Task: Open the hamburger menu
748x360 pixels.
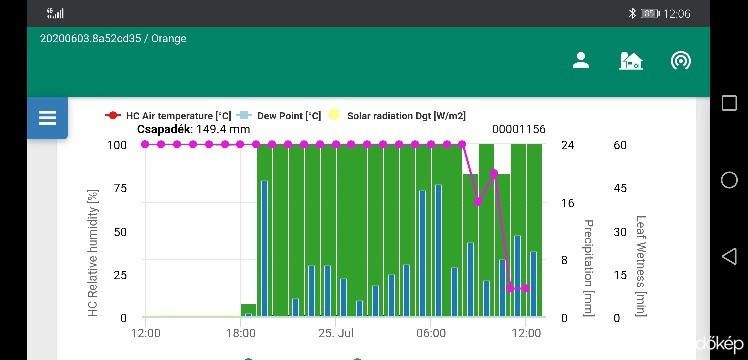Action: [47, 118]
